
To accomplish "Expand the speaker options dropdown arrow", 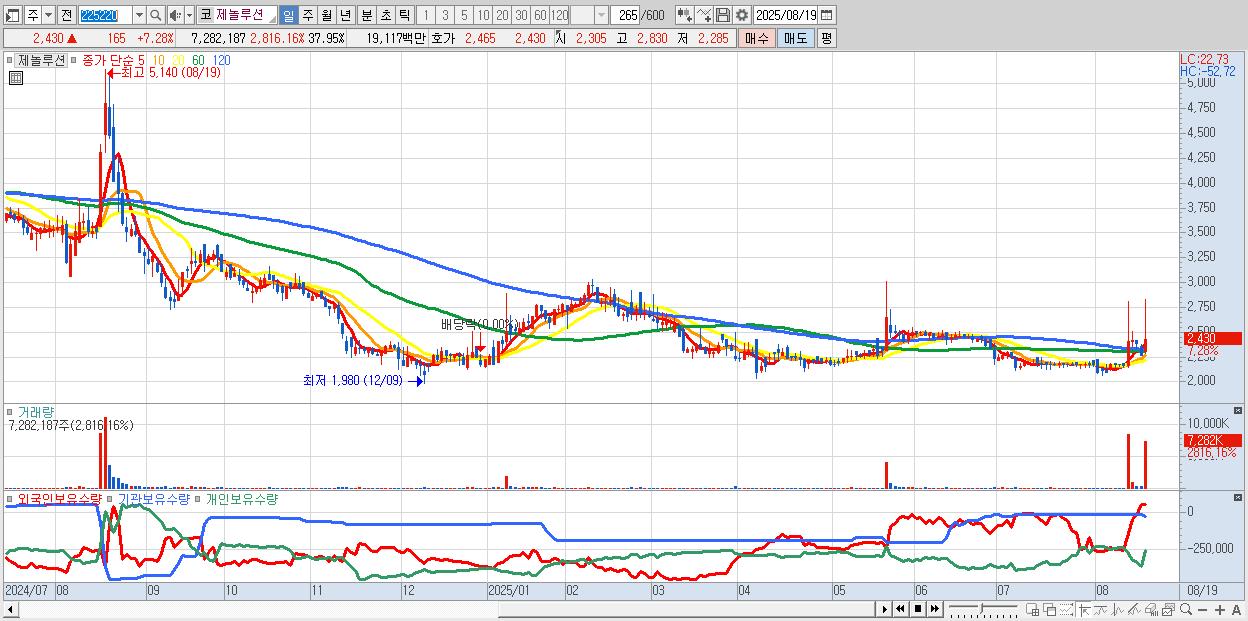I will pyautogui.click(x=189, y=15).
